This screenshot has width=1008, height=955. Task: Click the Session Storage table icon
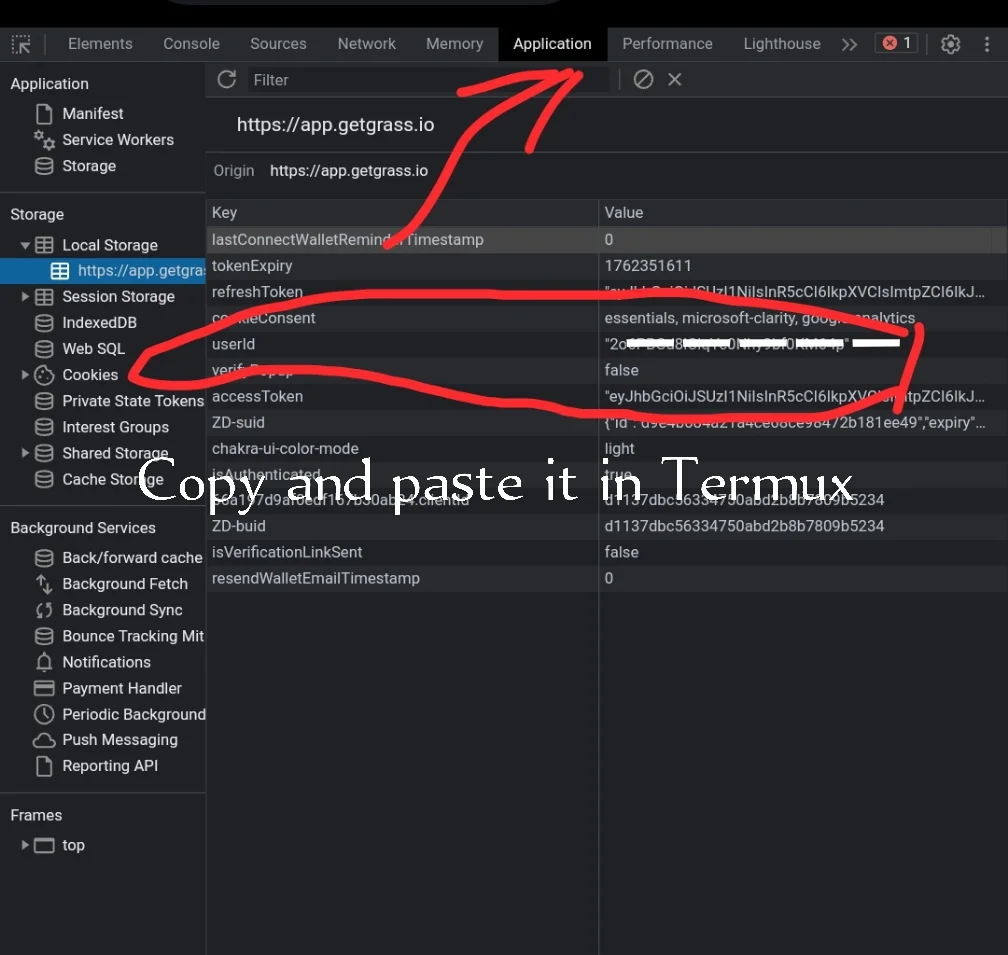click(44, 296)
